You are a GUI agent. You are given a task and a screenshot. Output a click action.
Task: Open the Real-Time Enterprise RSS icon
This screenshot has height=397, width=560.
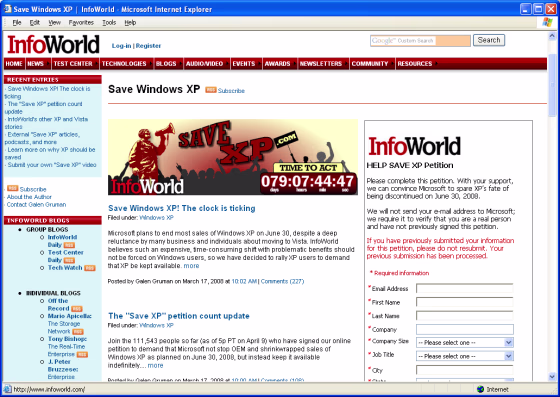(x=82, y=354)
